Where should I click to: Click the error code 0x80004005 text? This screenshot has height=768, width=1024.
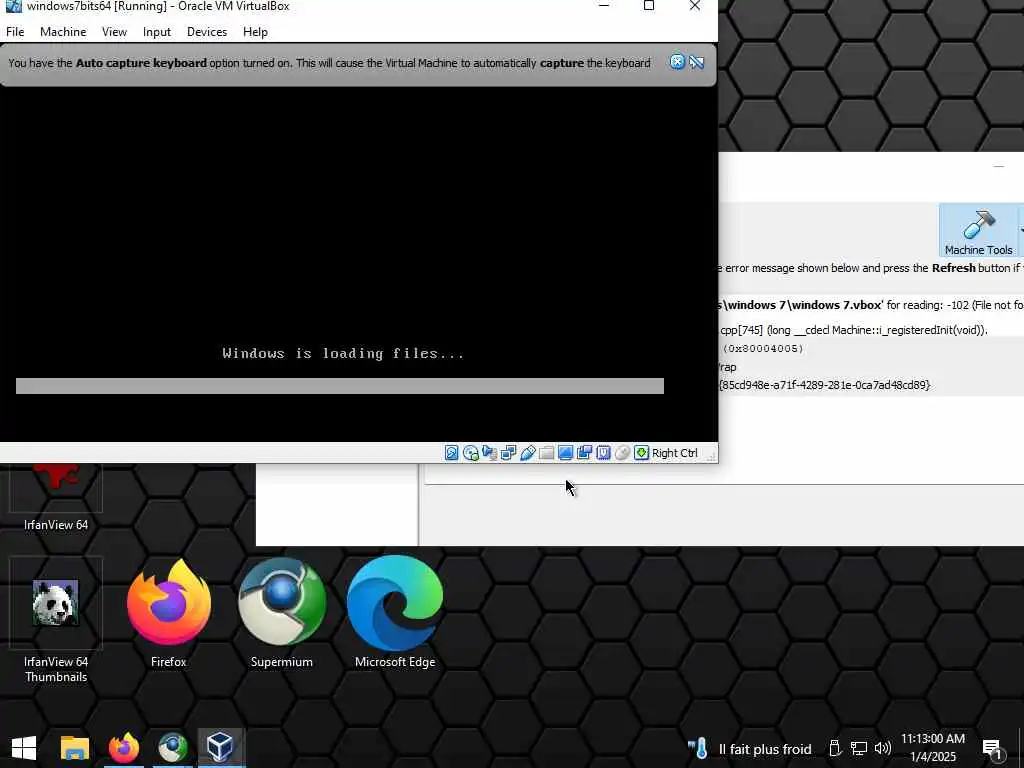[x=763, y=349]
